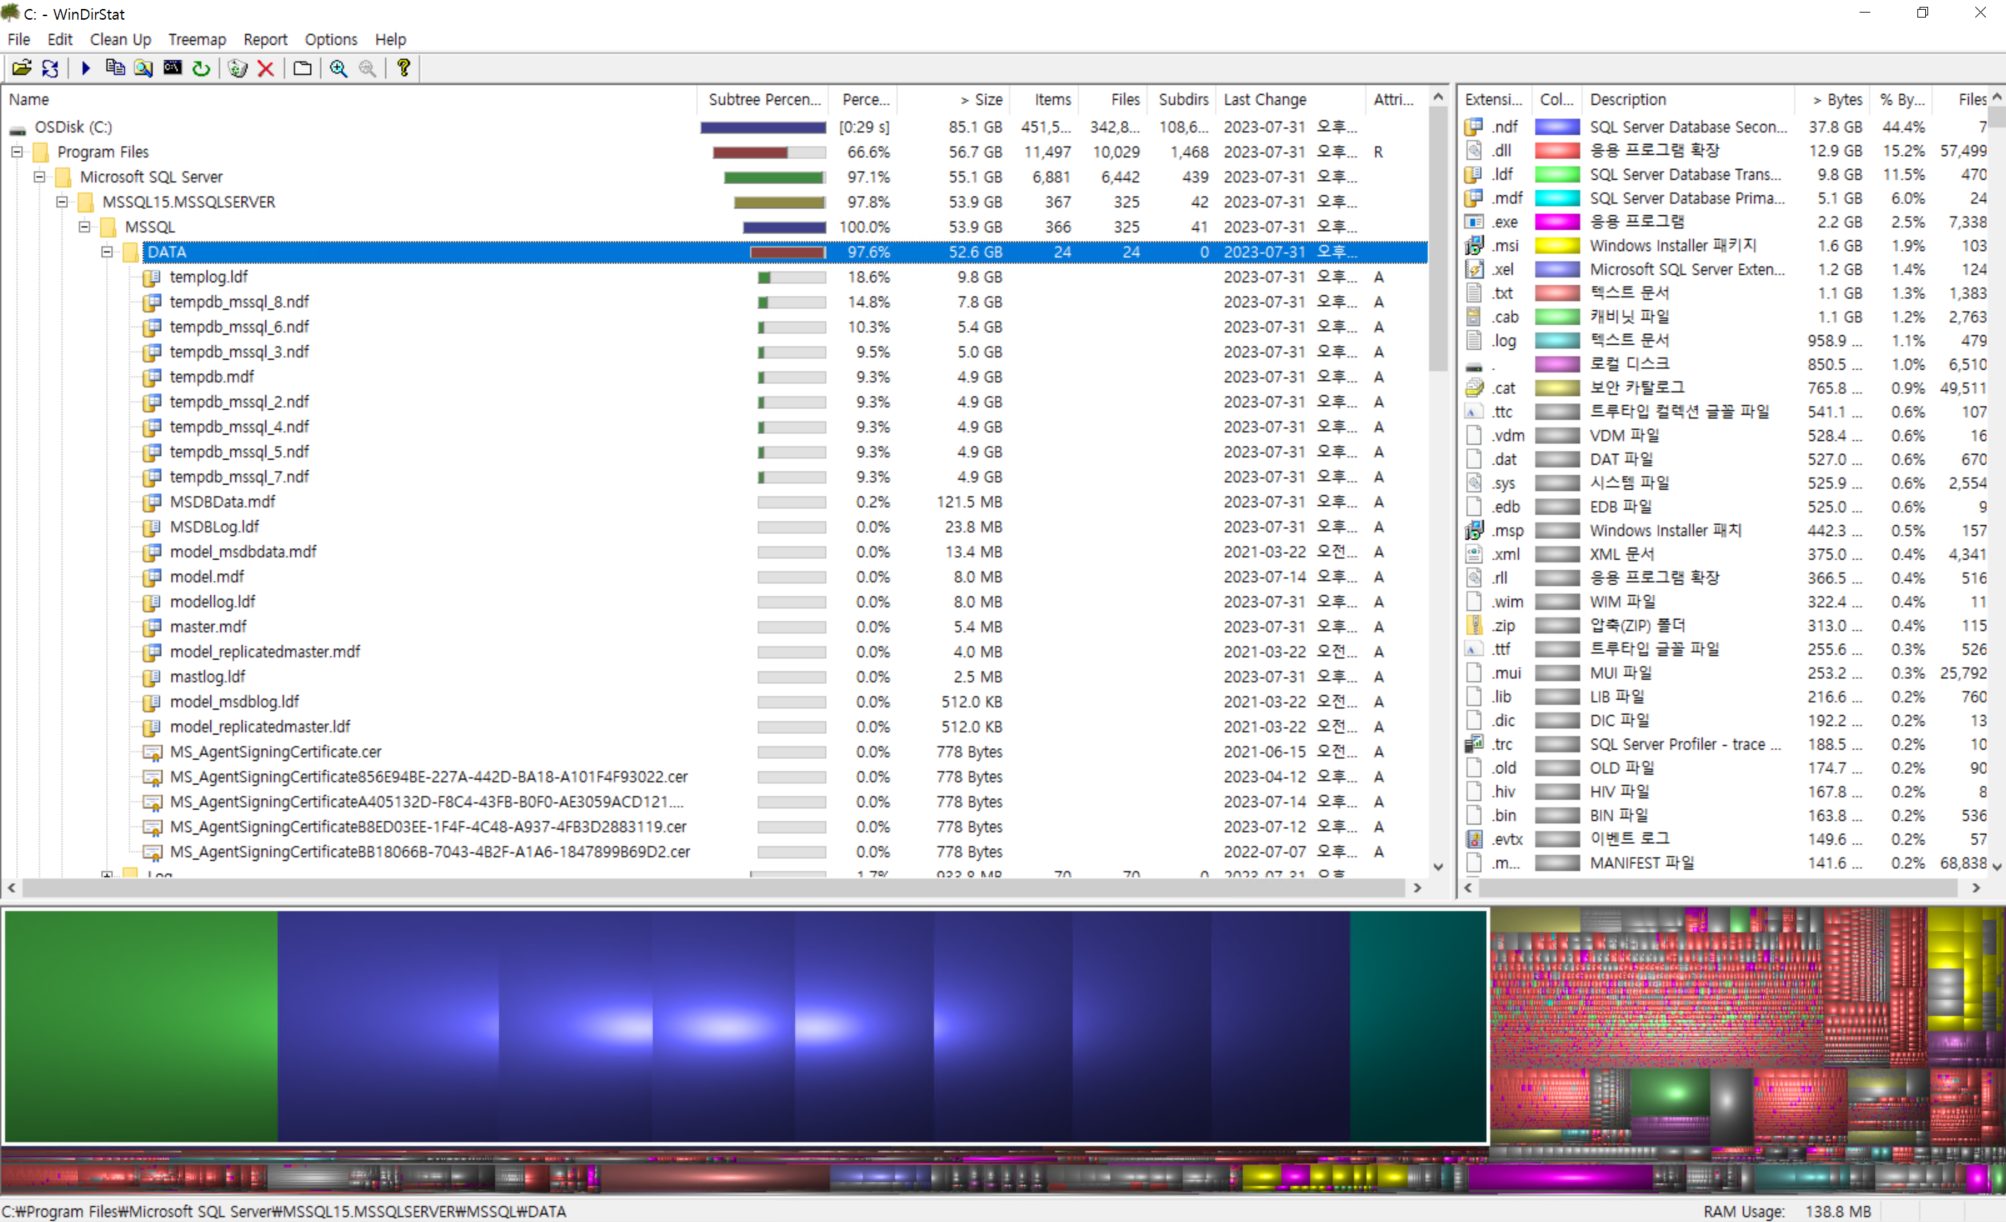The width and height of the screenshot is (2006, 1222).
Task: Select templog.ldf in the file tree
Action: coord(208,277)
